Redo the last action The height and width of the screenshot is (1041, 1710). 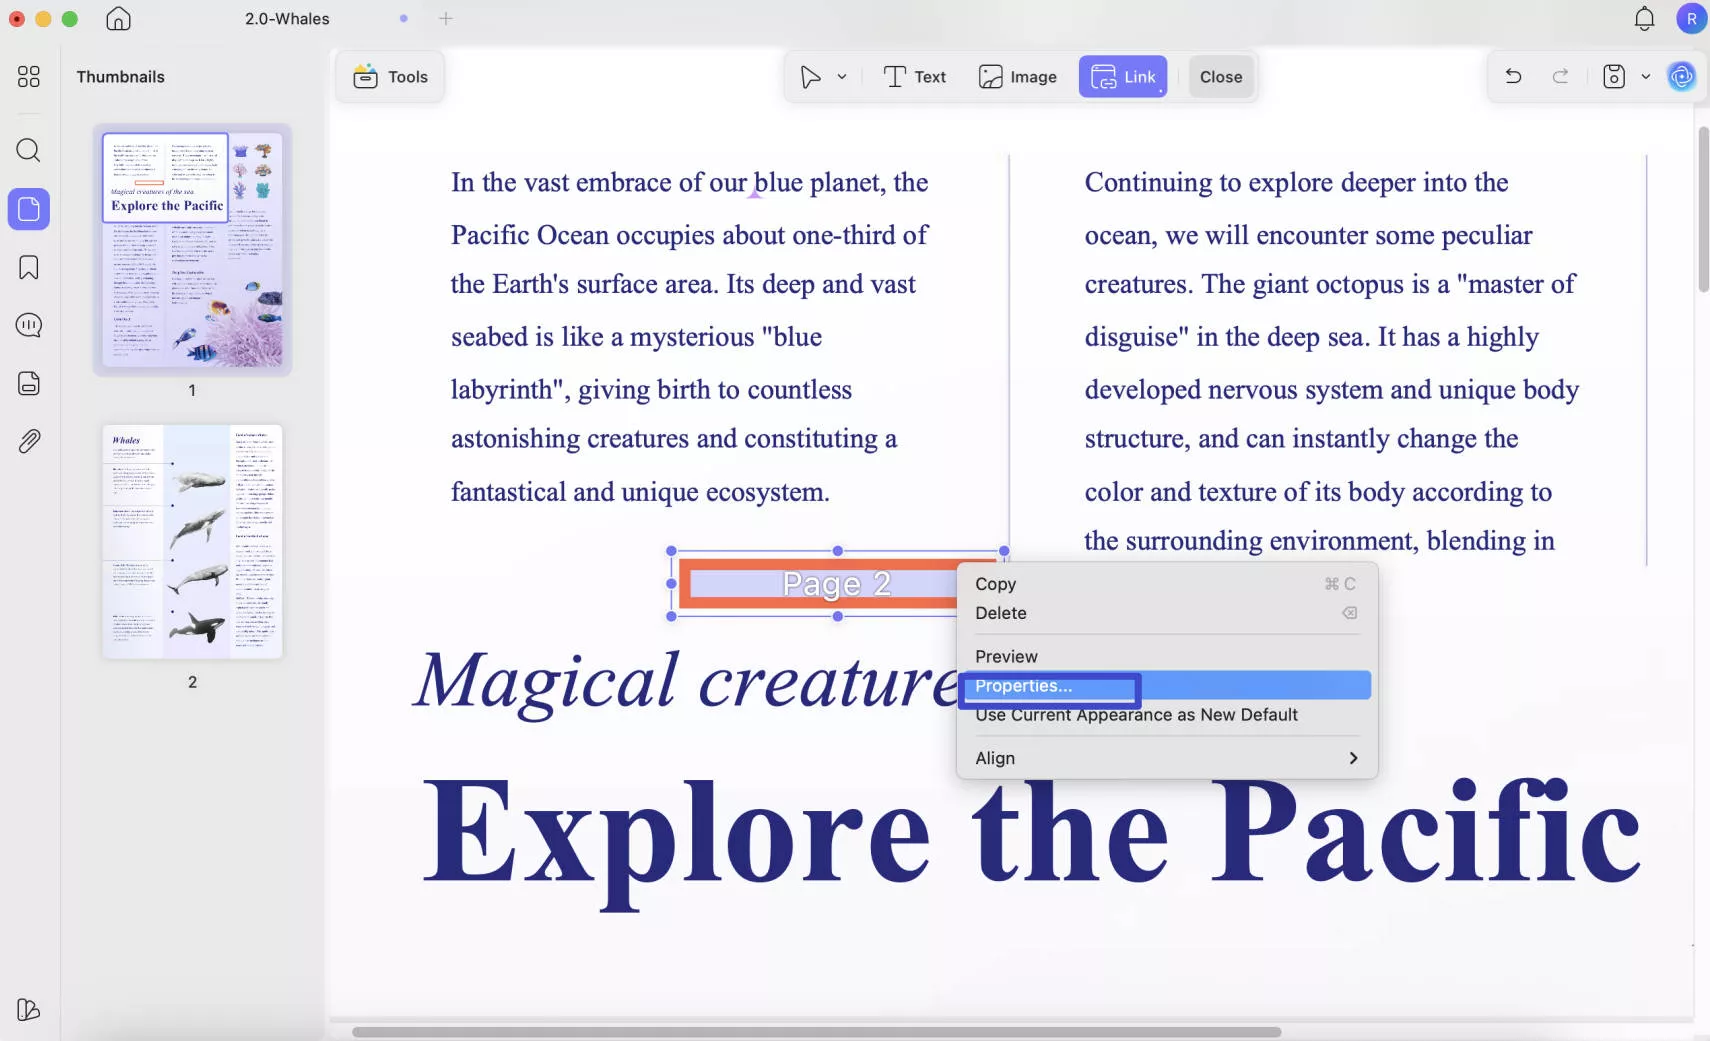pos(1560,76)
